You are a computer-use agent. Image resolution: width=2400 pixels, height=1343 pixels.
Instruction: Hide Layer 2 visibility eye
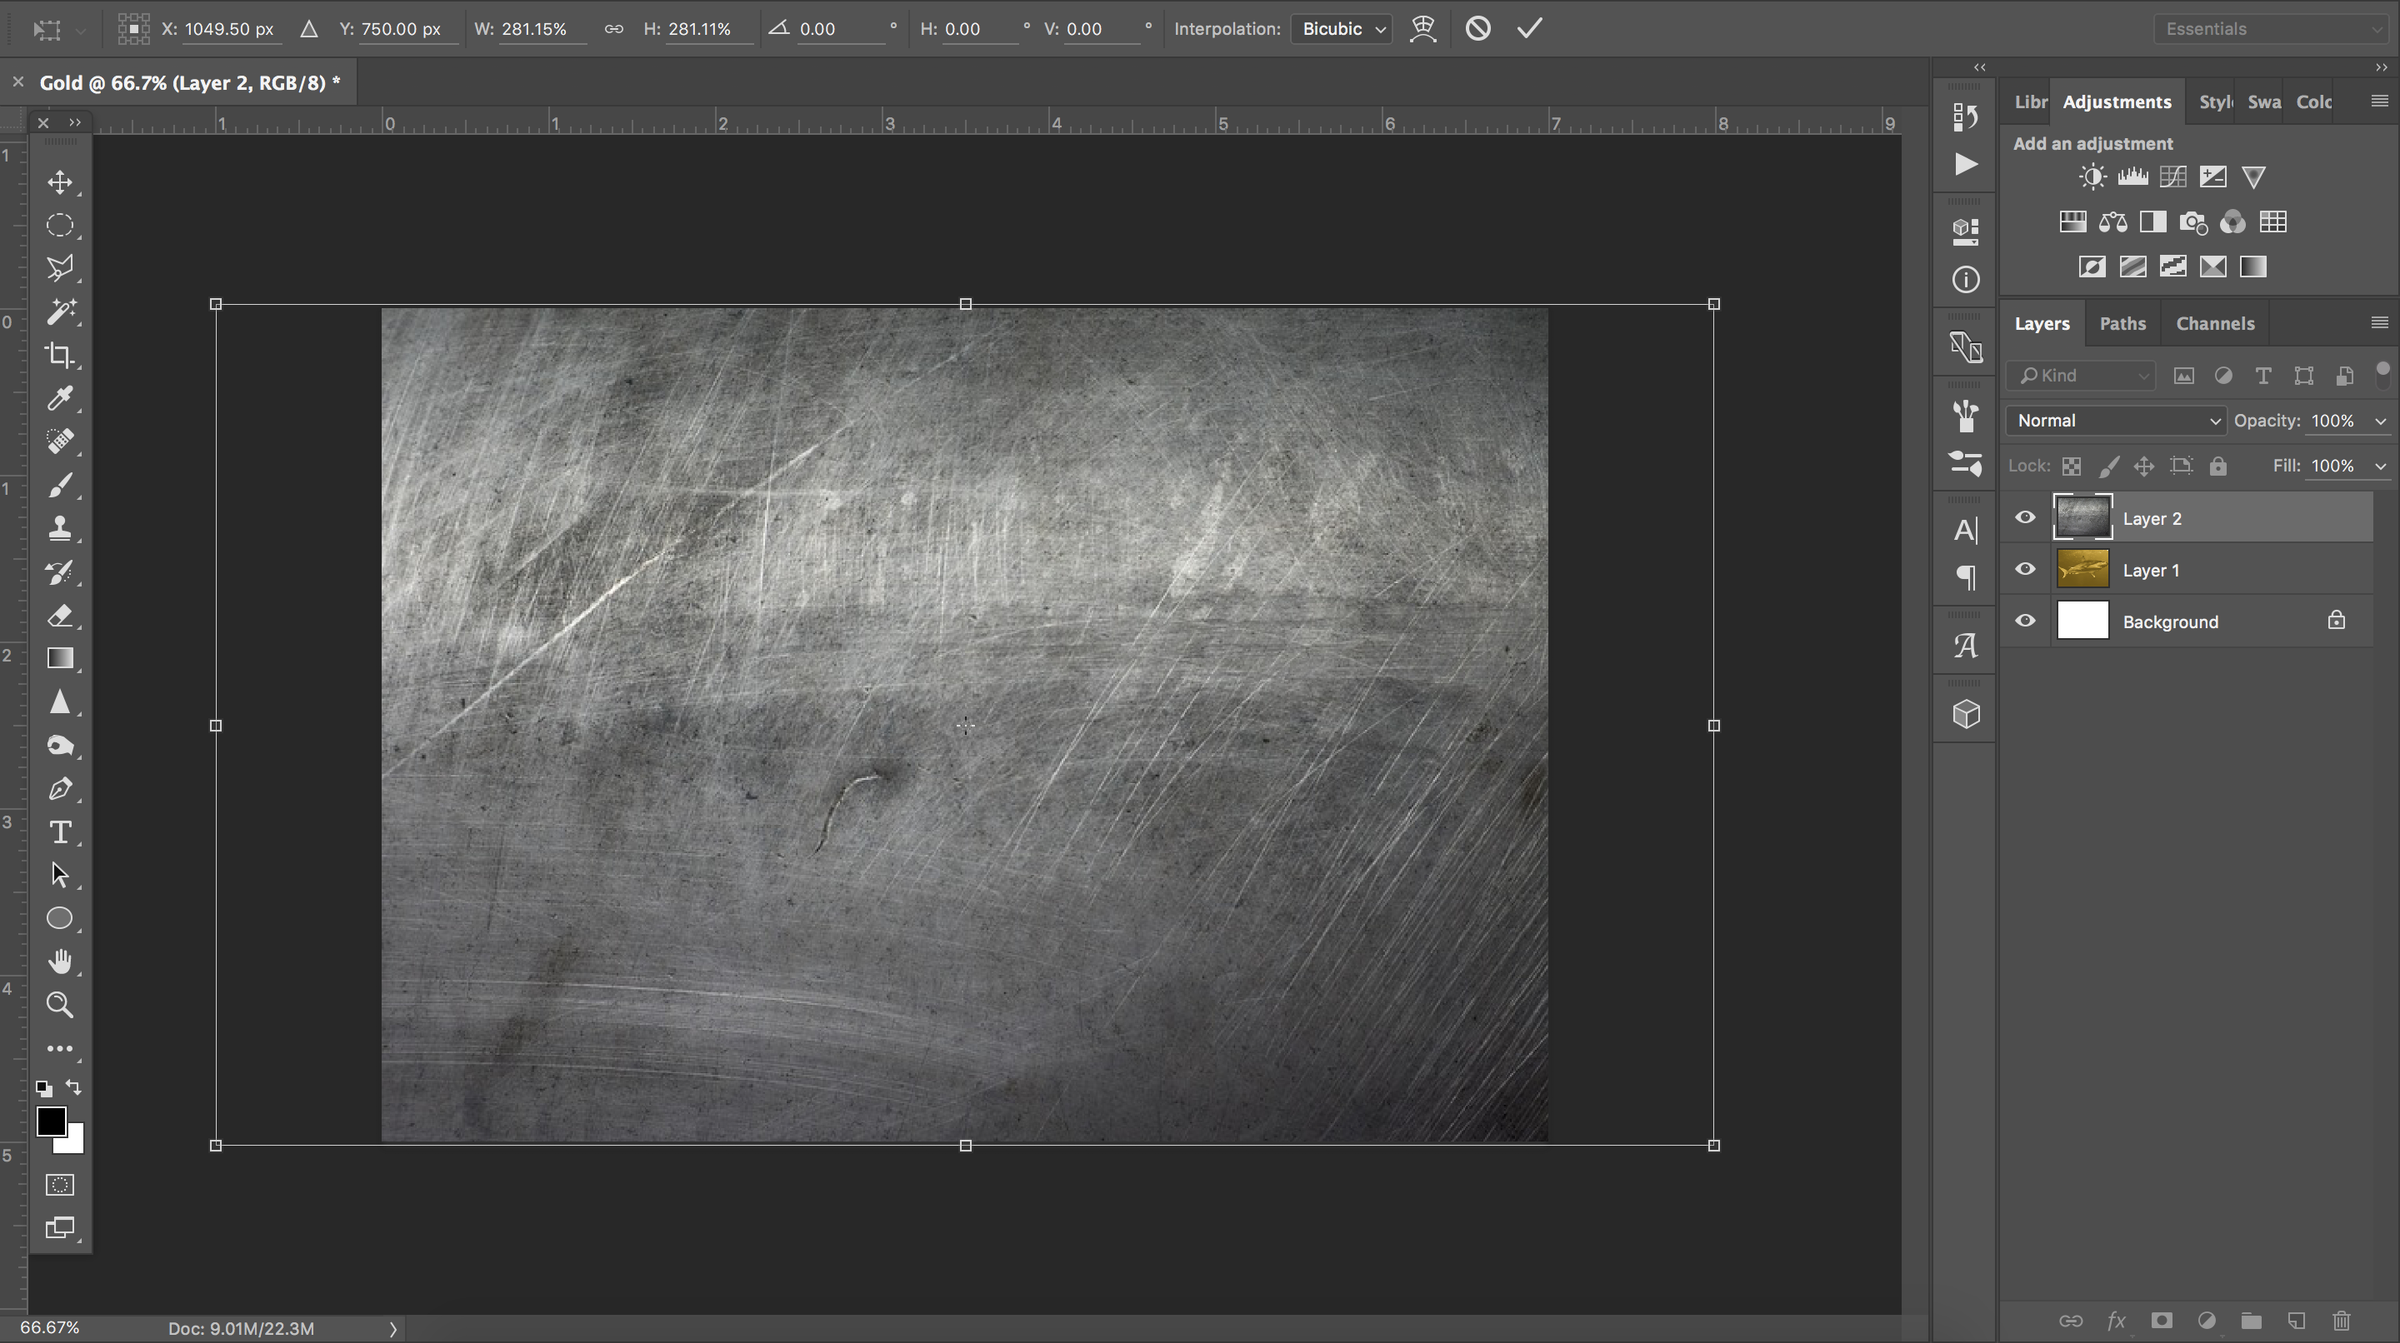pos(2025,518)
